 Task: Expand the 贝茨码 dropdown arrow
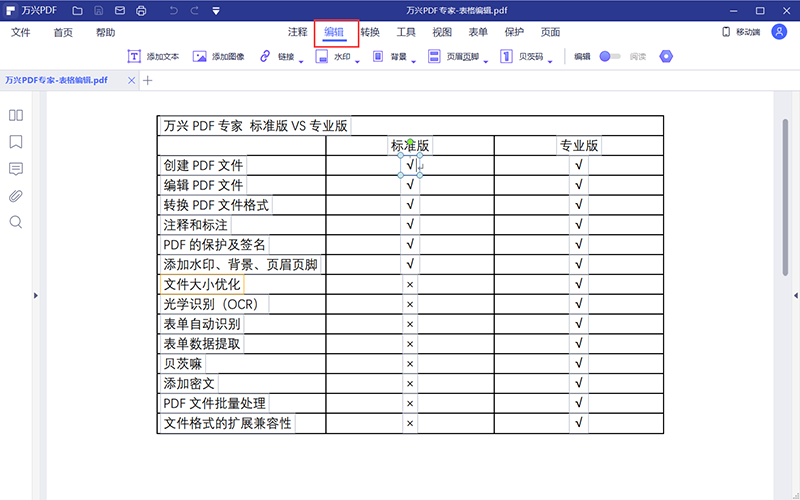coord(550,62)
